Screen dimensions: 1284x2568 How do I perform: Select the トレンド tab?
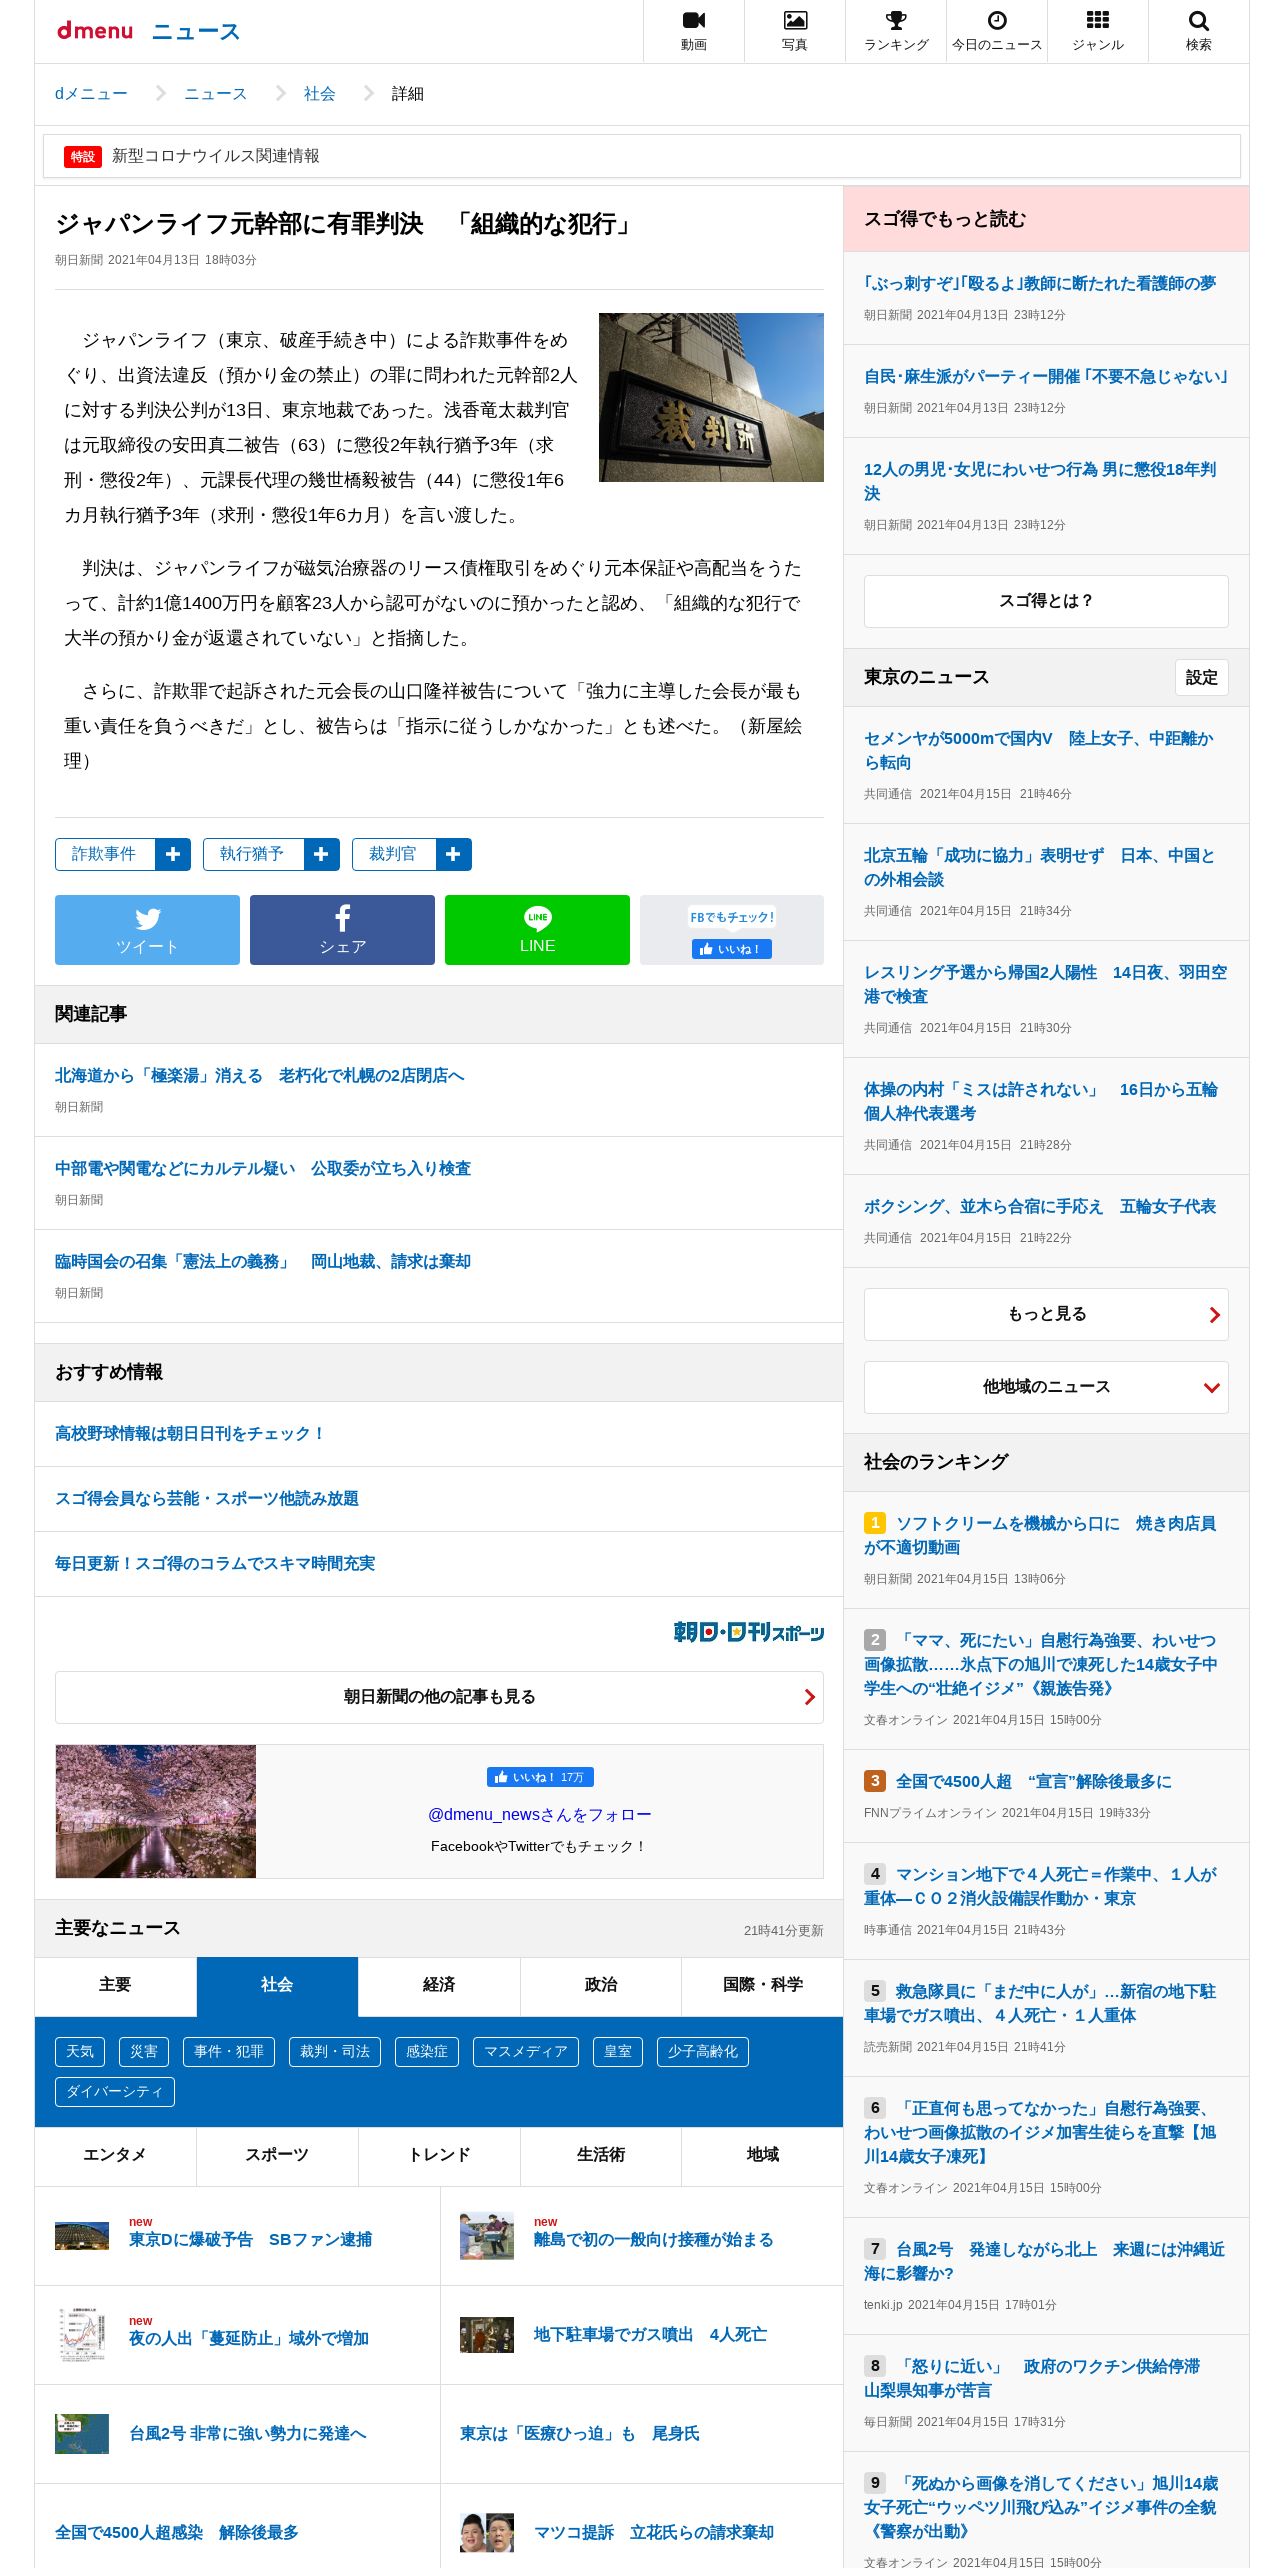tap(439, 2156)
